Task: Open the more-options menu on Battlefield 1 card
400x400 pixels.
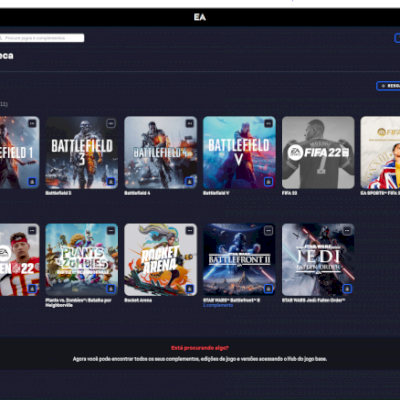Action: (32, 123)
